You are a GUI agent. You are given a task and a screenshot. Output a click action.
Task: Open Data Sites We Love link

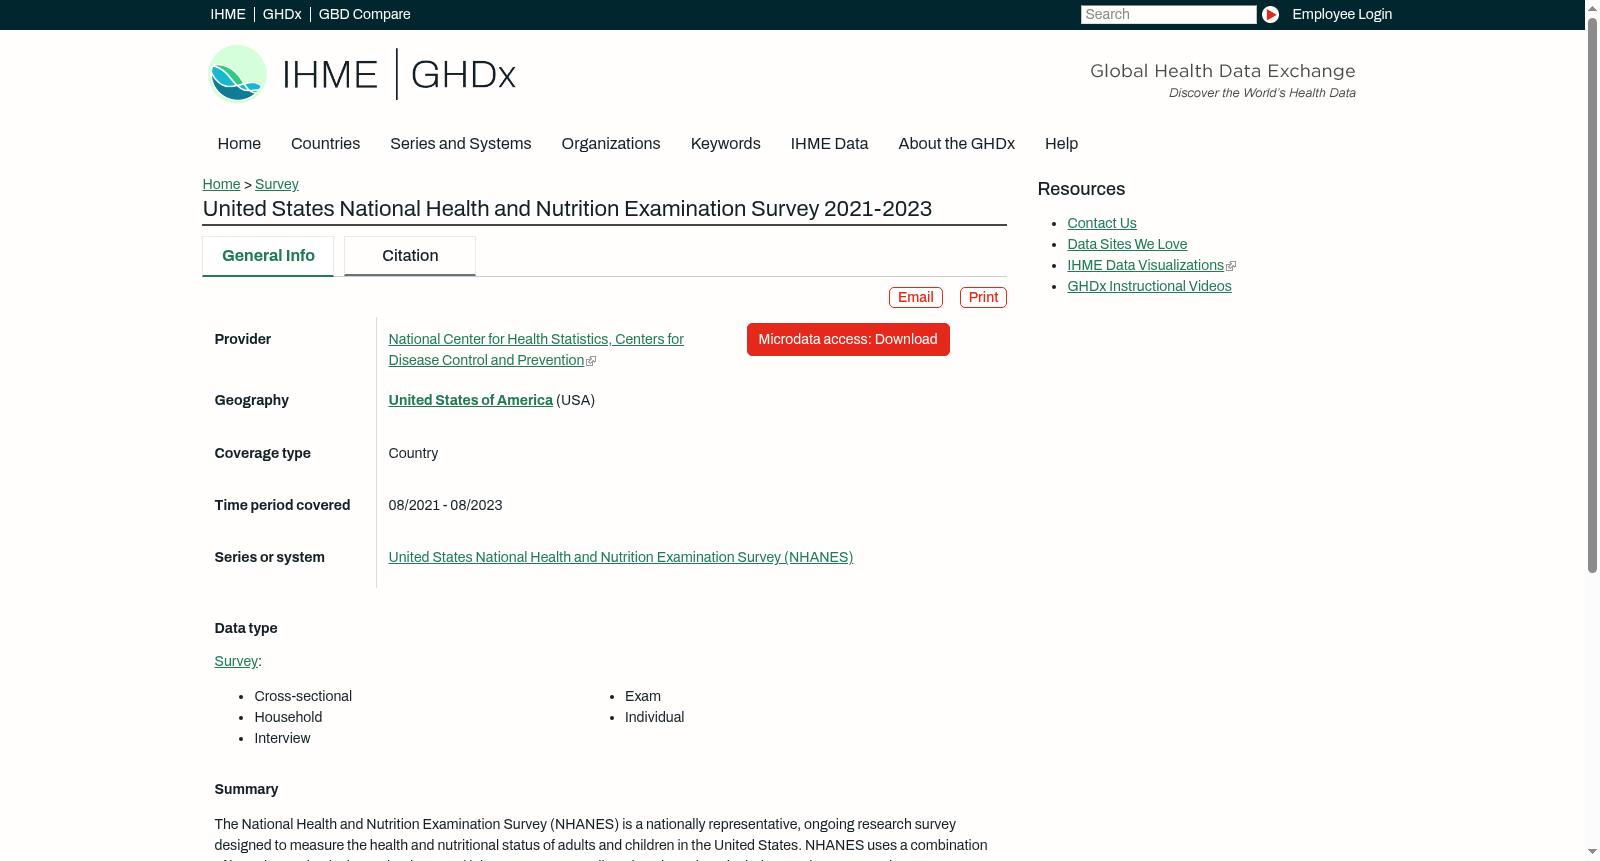coord(1127,244)
